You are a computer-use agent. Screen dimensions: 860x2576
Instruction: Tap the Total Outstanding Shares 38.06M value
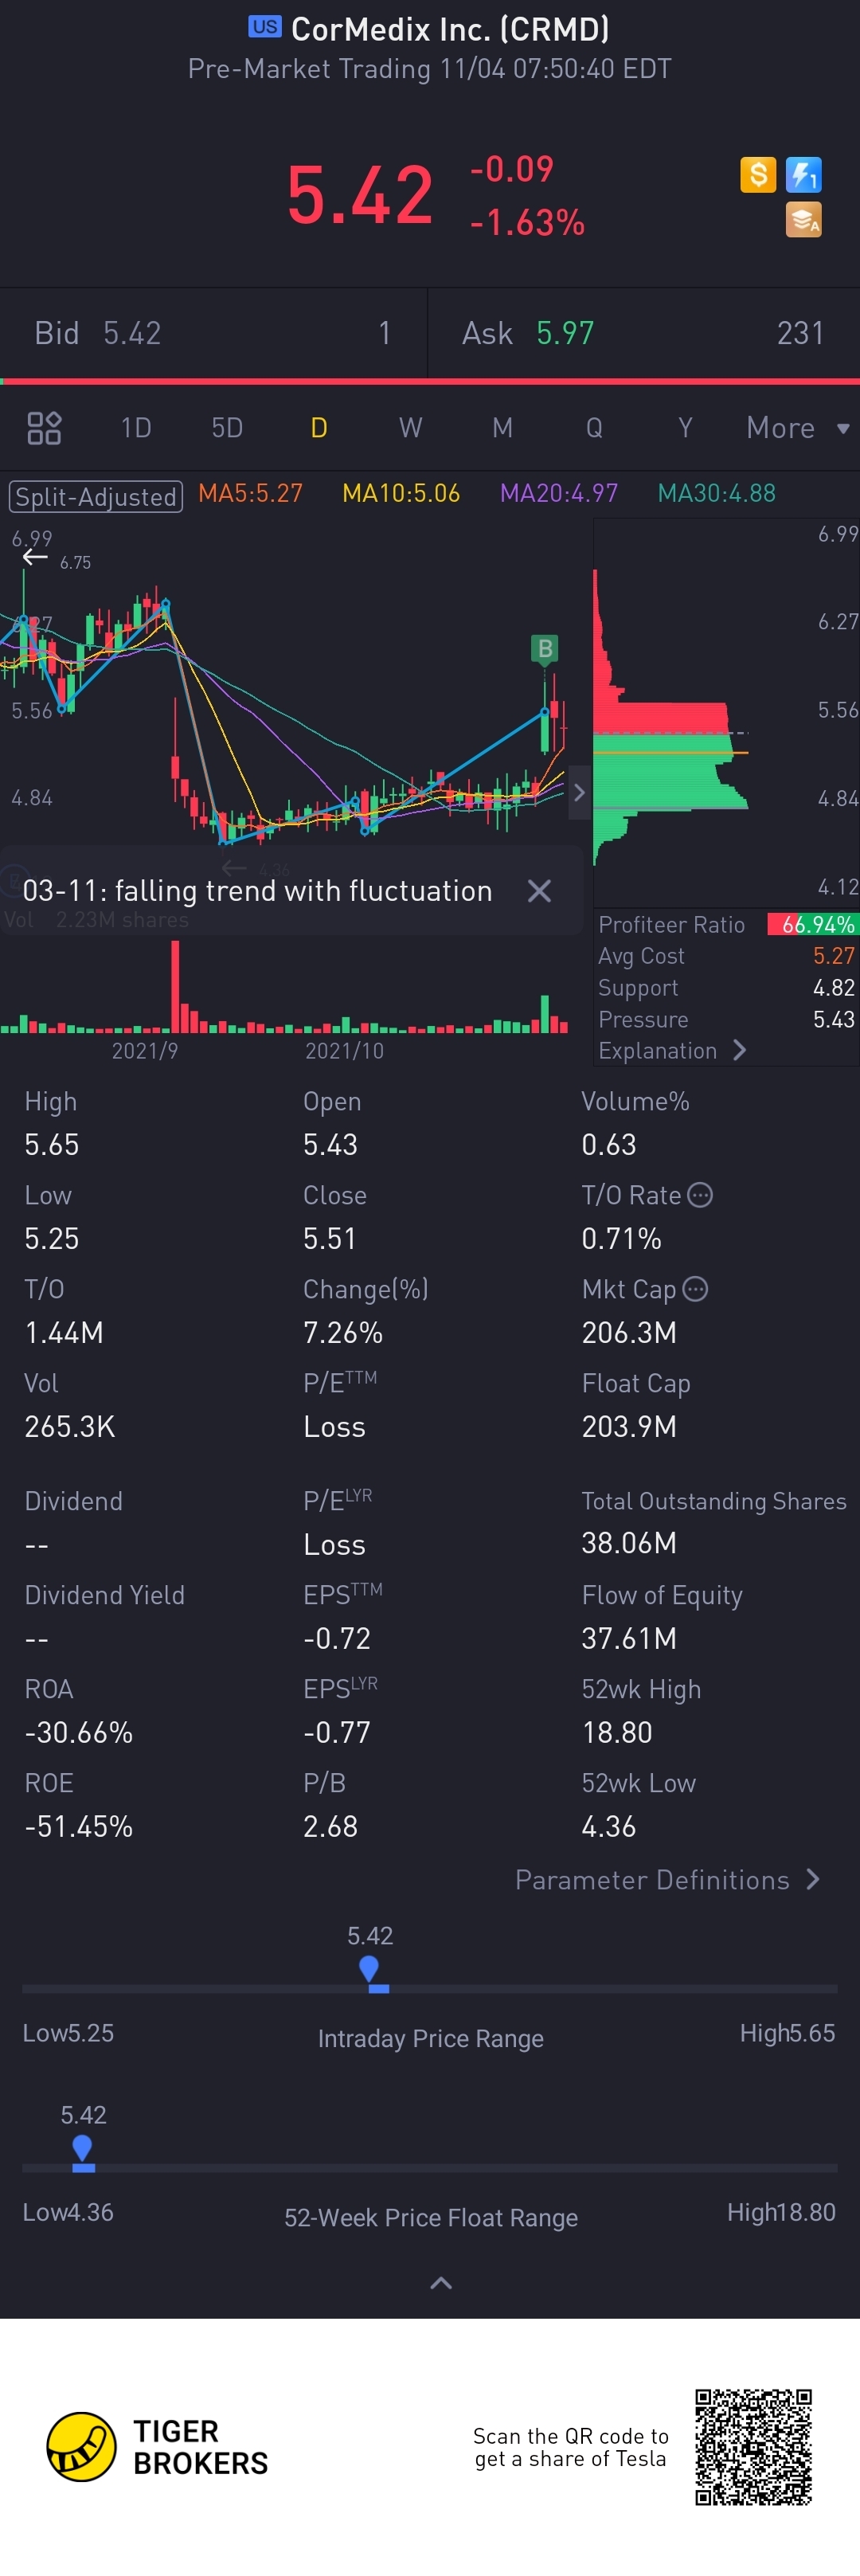pyautogui.click(x=629, y=1543)
